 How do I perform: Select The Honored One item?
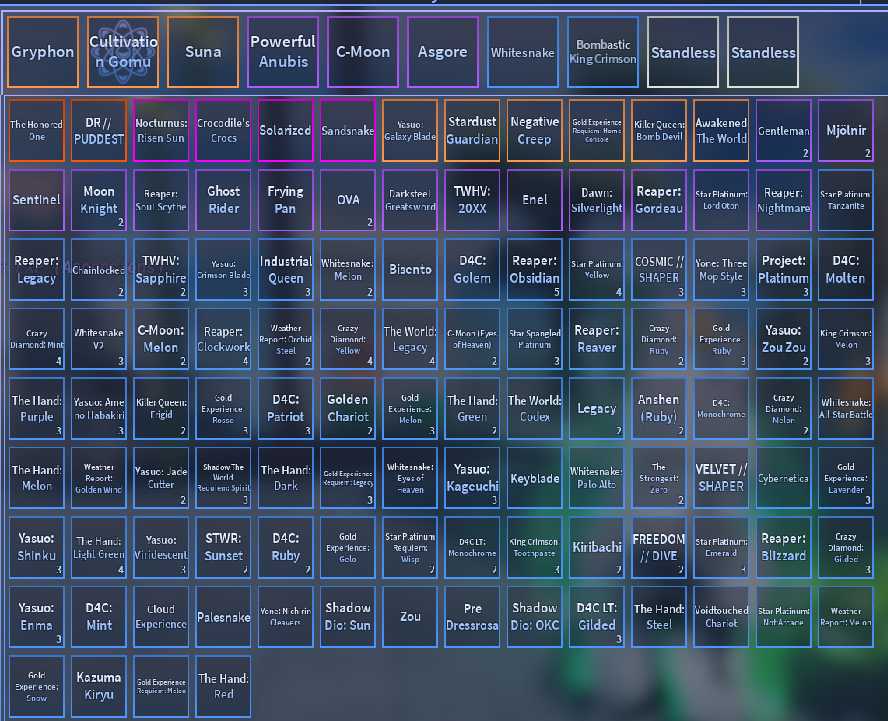click(37, 130)
